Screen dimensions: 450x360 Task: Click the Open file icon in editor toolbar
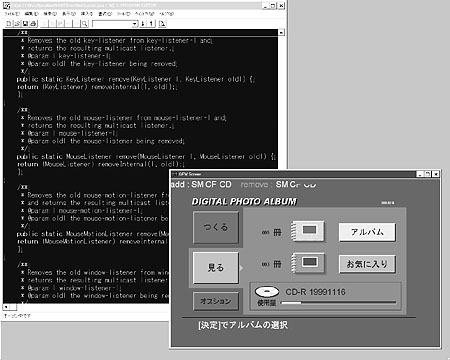pyautogui.click(x=17, y=23)
